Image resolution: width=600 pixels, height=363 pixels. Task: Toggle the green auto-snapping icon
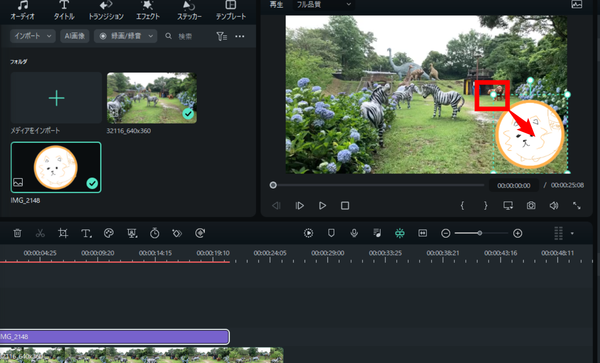pos(400,233)
